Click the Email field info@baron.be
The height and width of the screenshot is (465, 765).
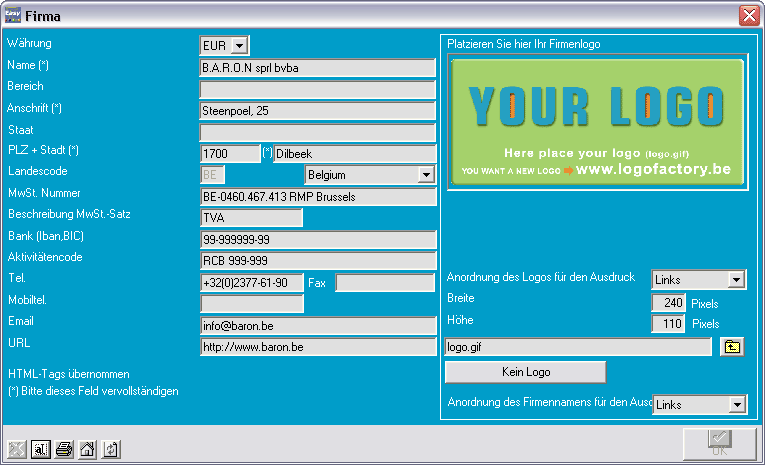tap(318, 325)
